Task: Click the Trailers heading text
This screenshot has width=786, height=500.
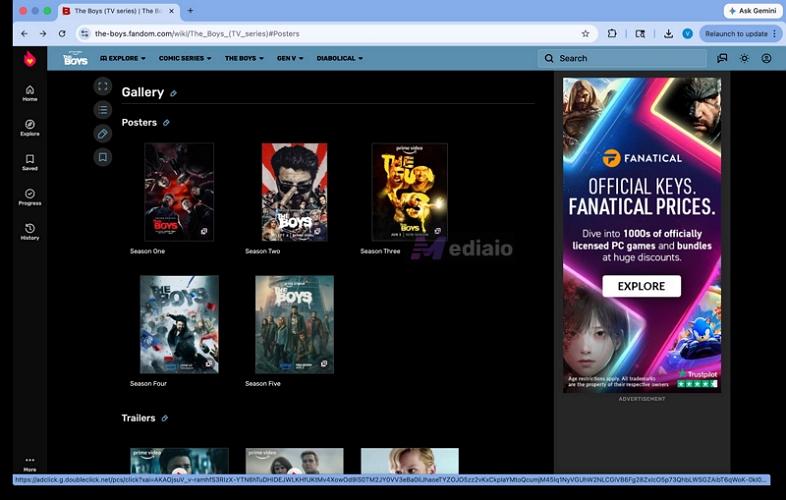Action: point(138,418)
